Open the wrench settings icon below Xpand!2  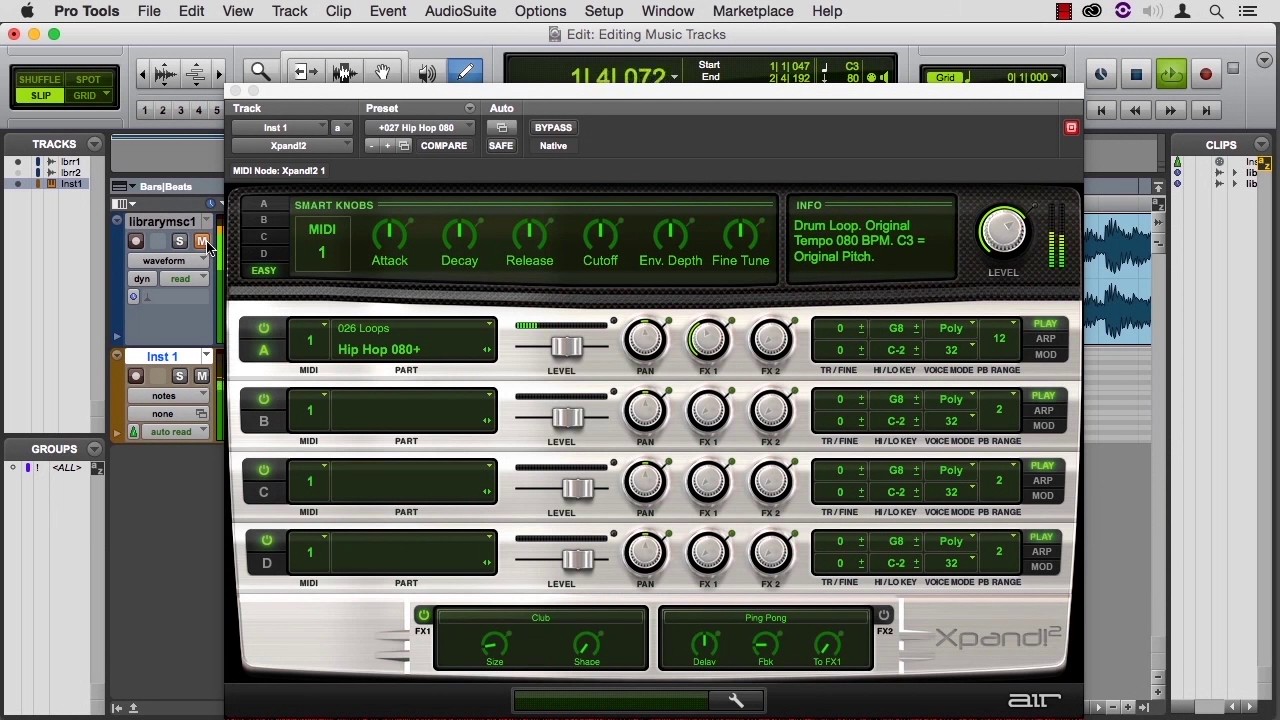pos(736,701)
